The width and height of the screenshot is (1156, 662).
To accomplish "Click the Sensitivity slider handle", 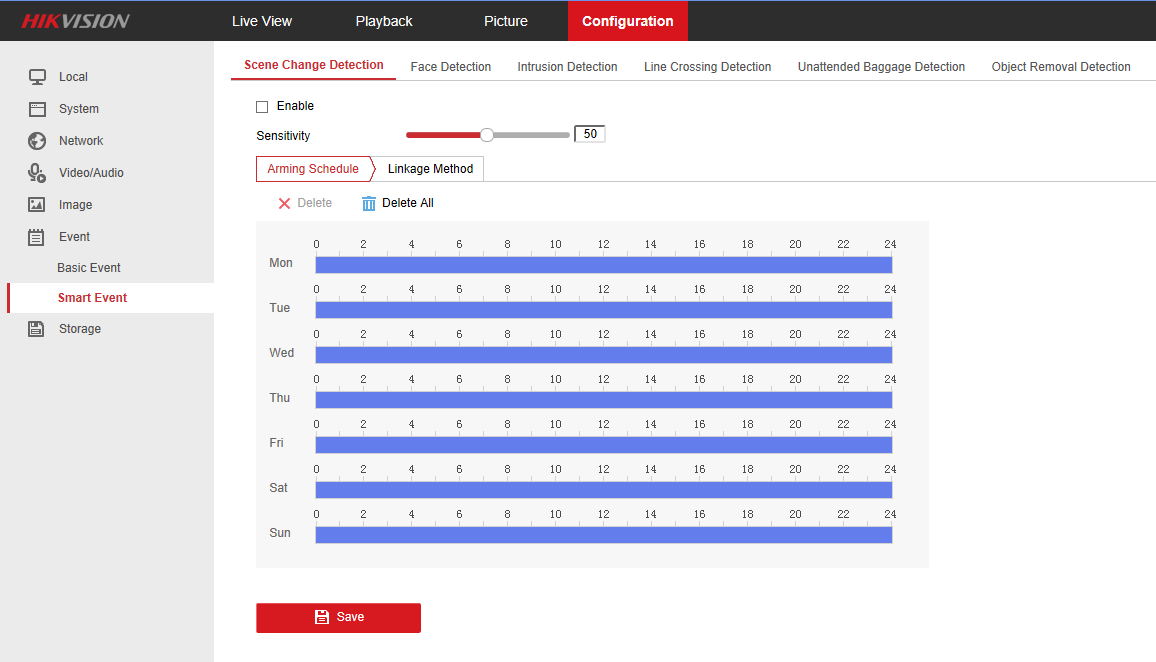I will (487, 135).
